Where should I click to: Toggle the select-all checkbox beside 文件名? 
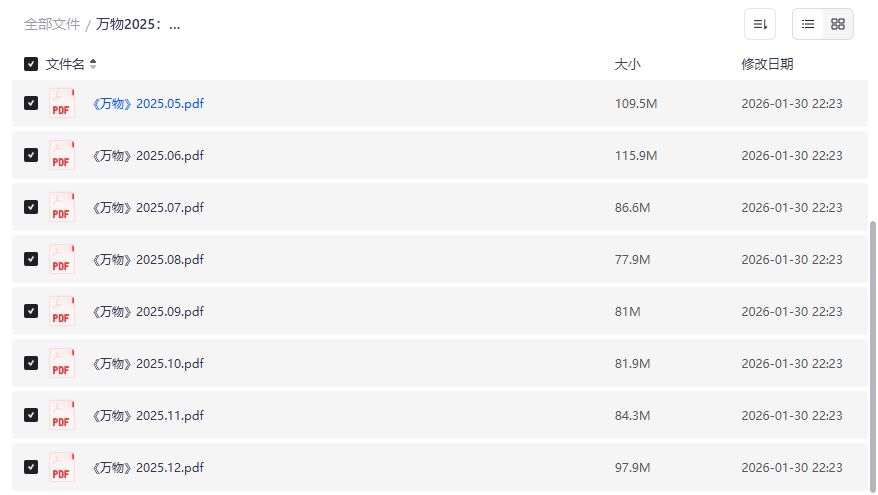[31, 64]
